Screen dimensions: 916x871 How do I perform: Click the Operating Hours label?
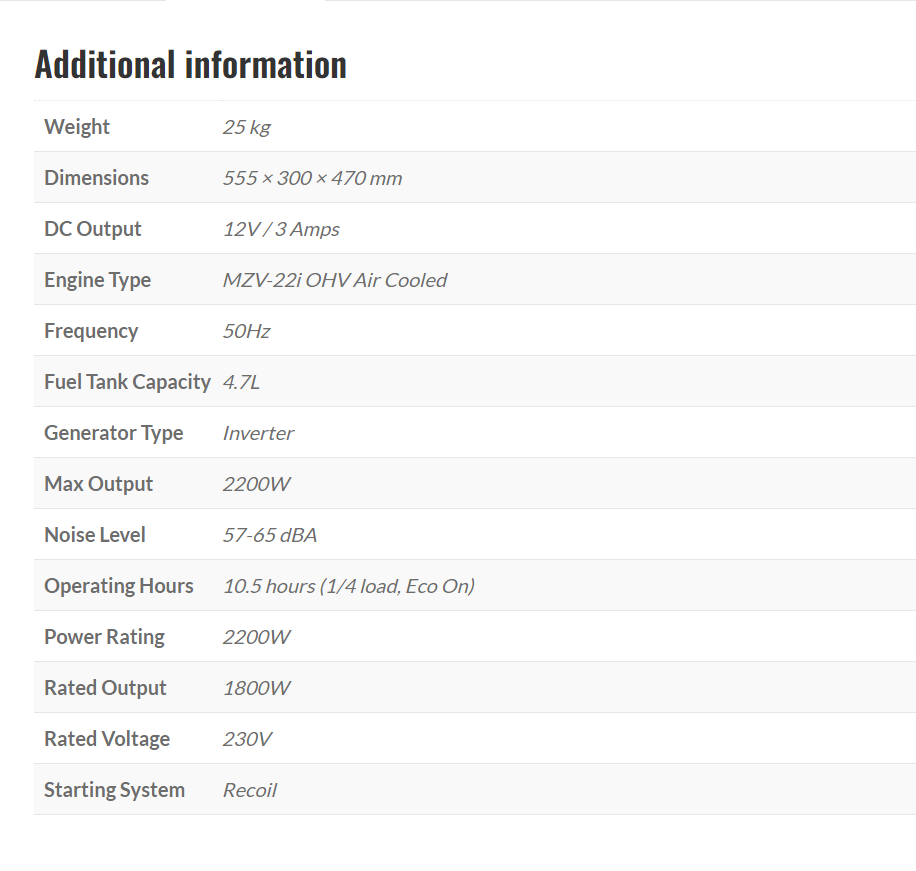(x=119, y=586)
